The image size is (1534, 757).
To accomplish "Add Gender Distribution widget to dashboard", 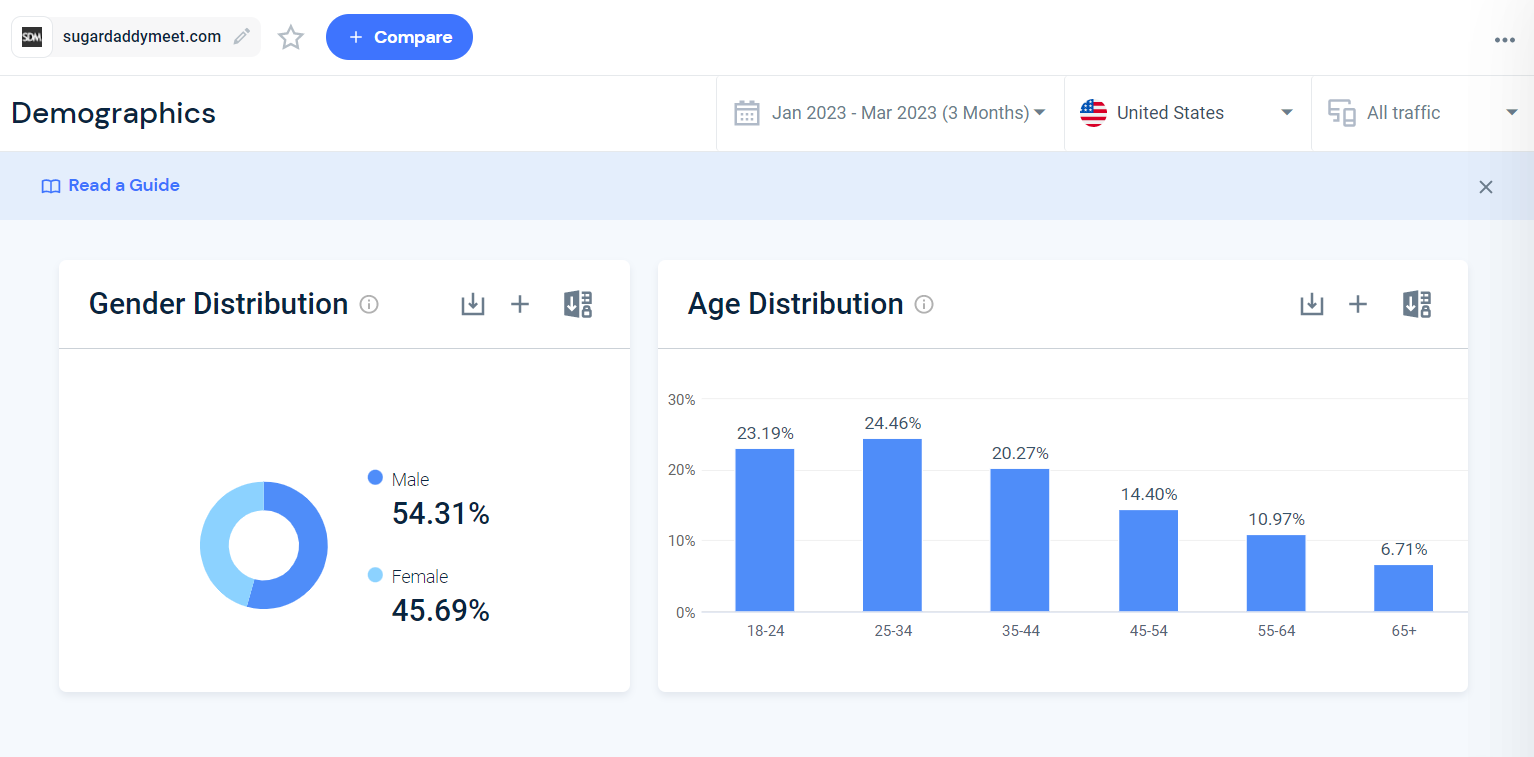I will coord(520,304).
